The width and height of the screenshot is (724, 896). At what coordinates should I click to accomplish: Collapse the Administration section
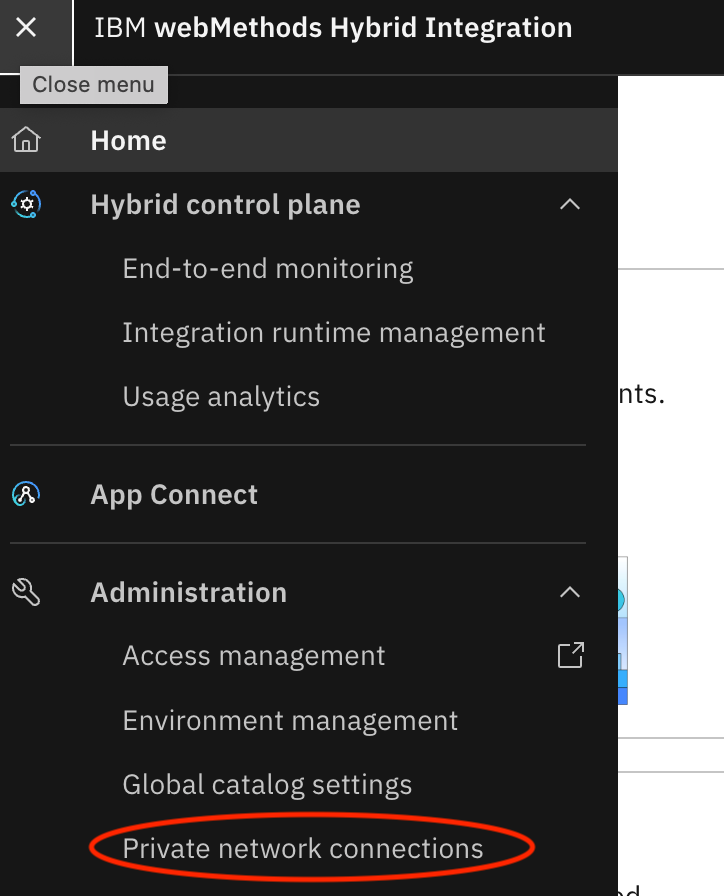click(570, 592)
